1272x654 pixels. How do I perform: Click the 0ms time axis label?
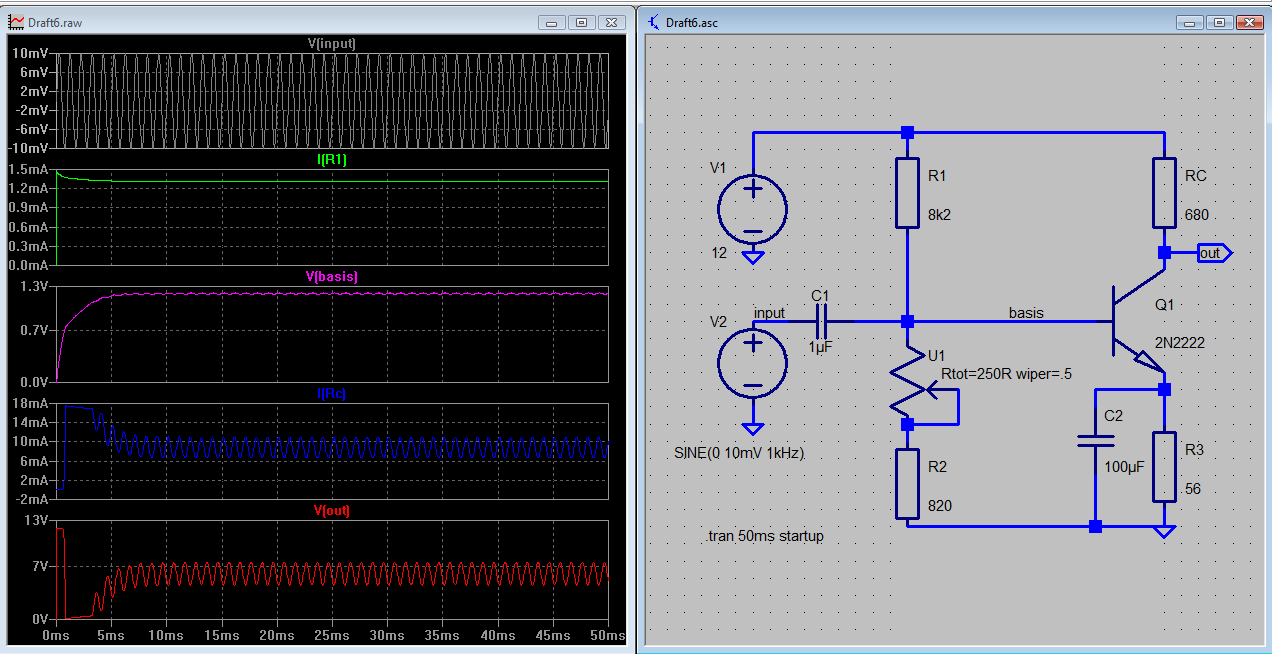click(56, 636)
